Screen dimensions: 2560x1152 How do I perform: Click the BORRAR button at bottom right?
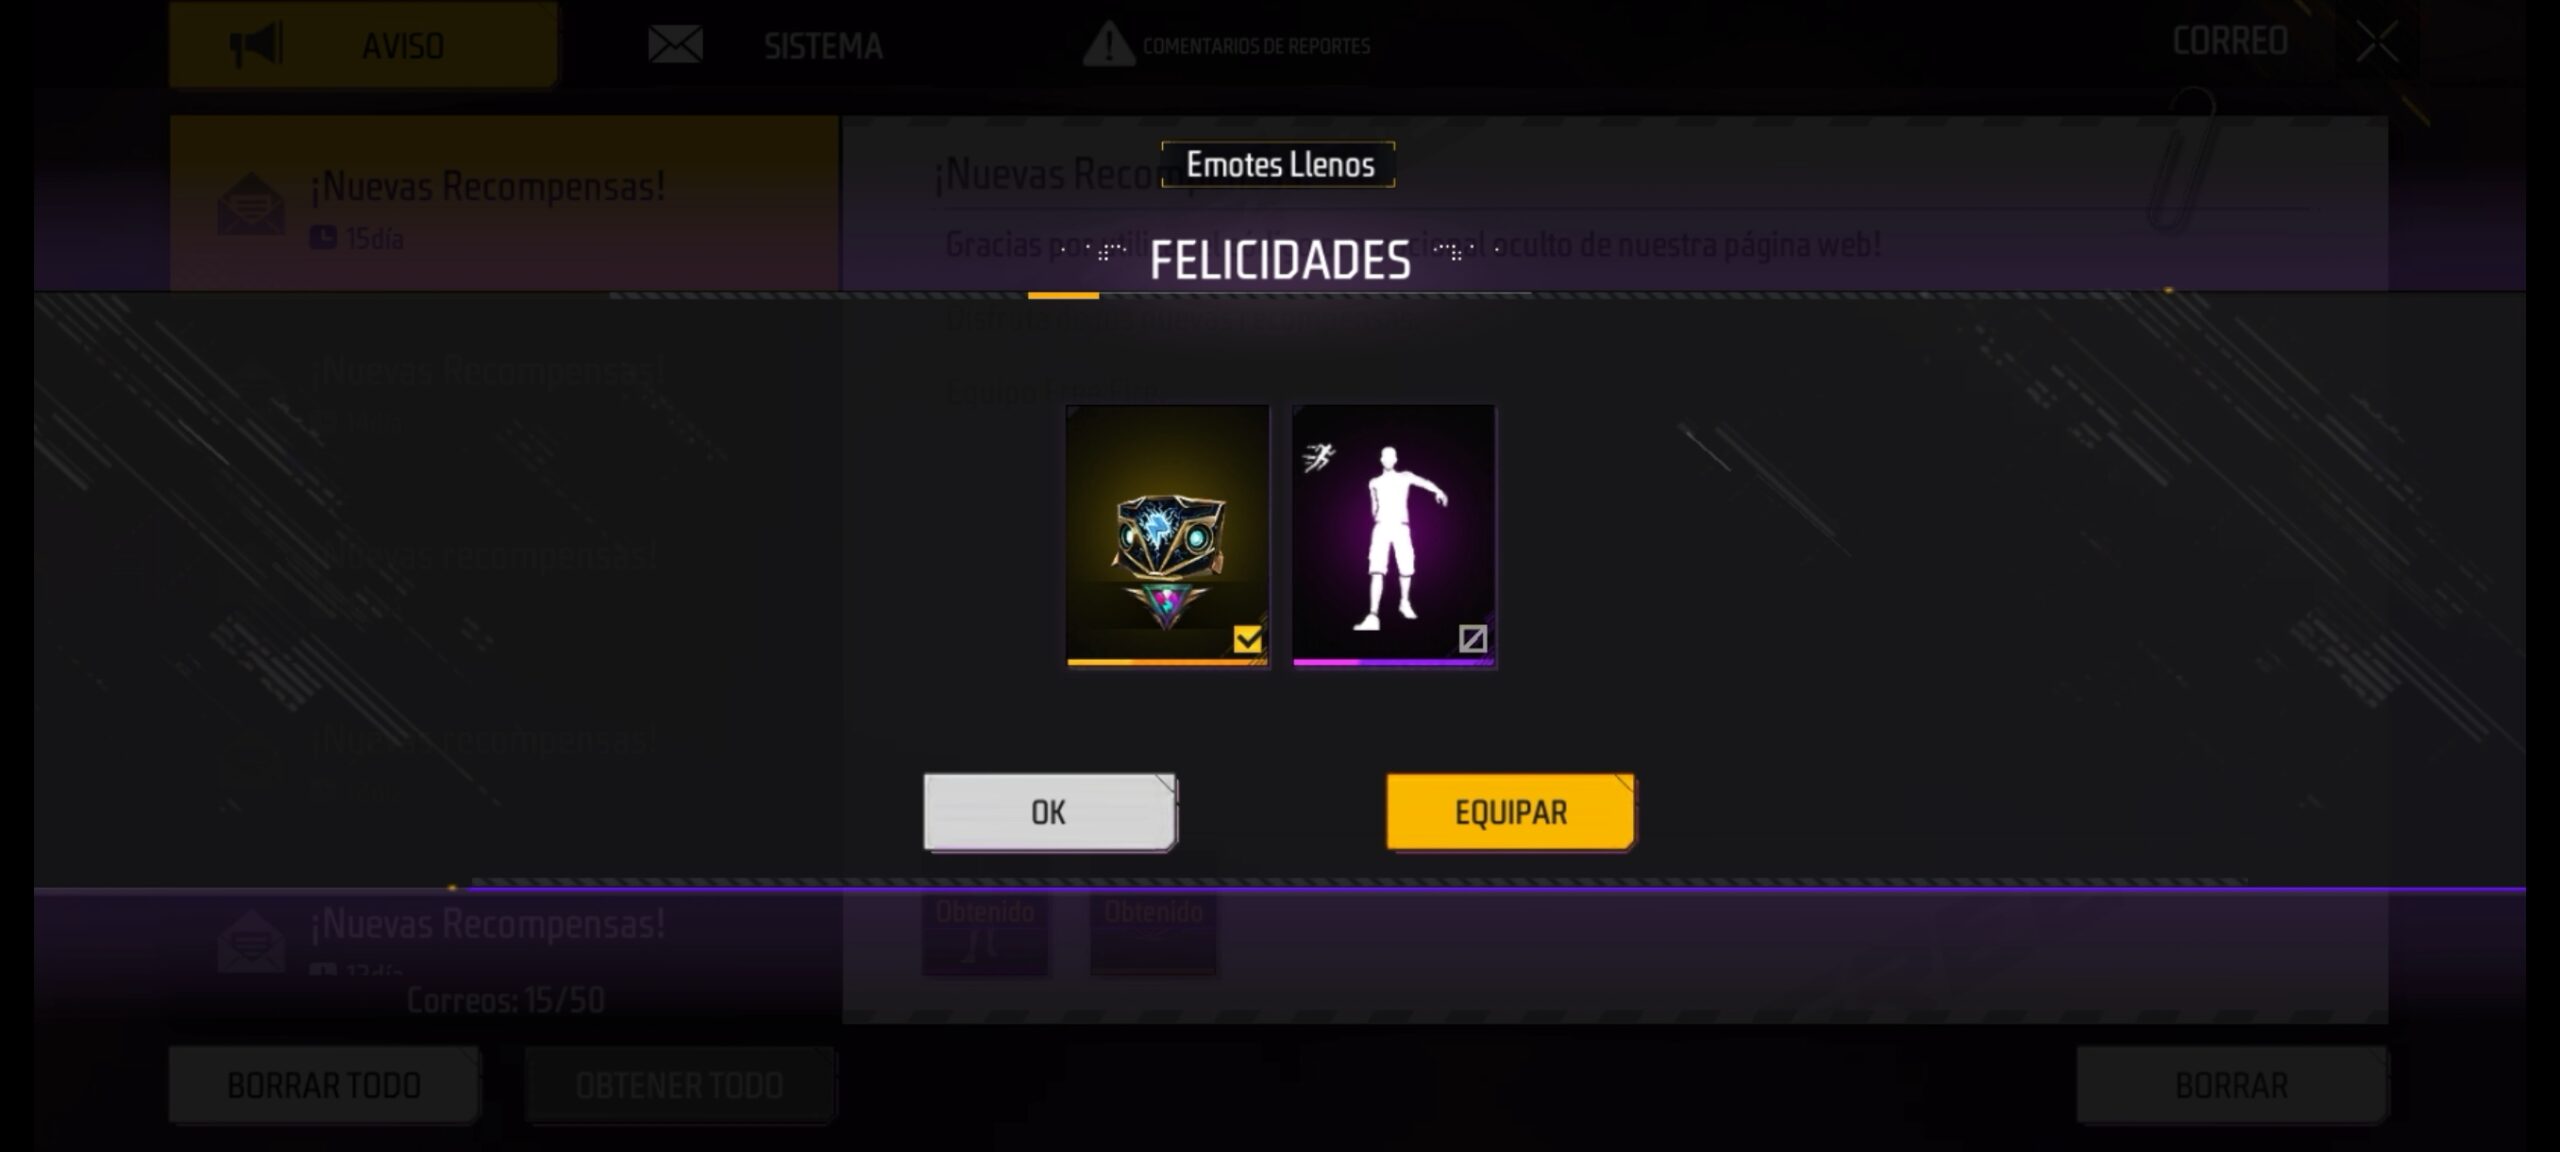pyautogui.click(x=2231, y=1085)
